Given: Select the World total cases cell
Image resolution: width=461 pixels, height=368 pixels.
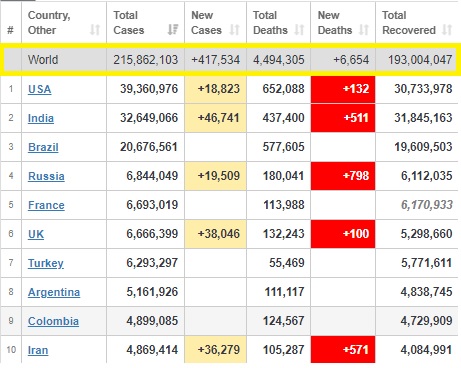Looking at the screenshot, I should [x=145, y=60].
